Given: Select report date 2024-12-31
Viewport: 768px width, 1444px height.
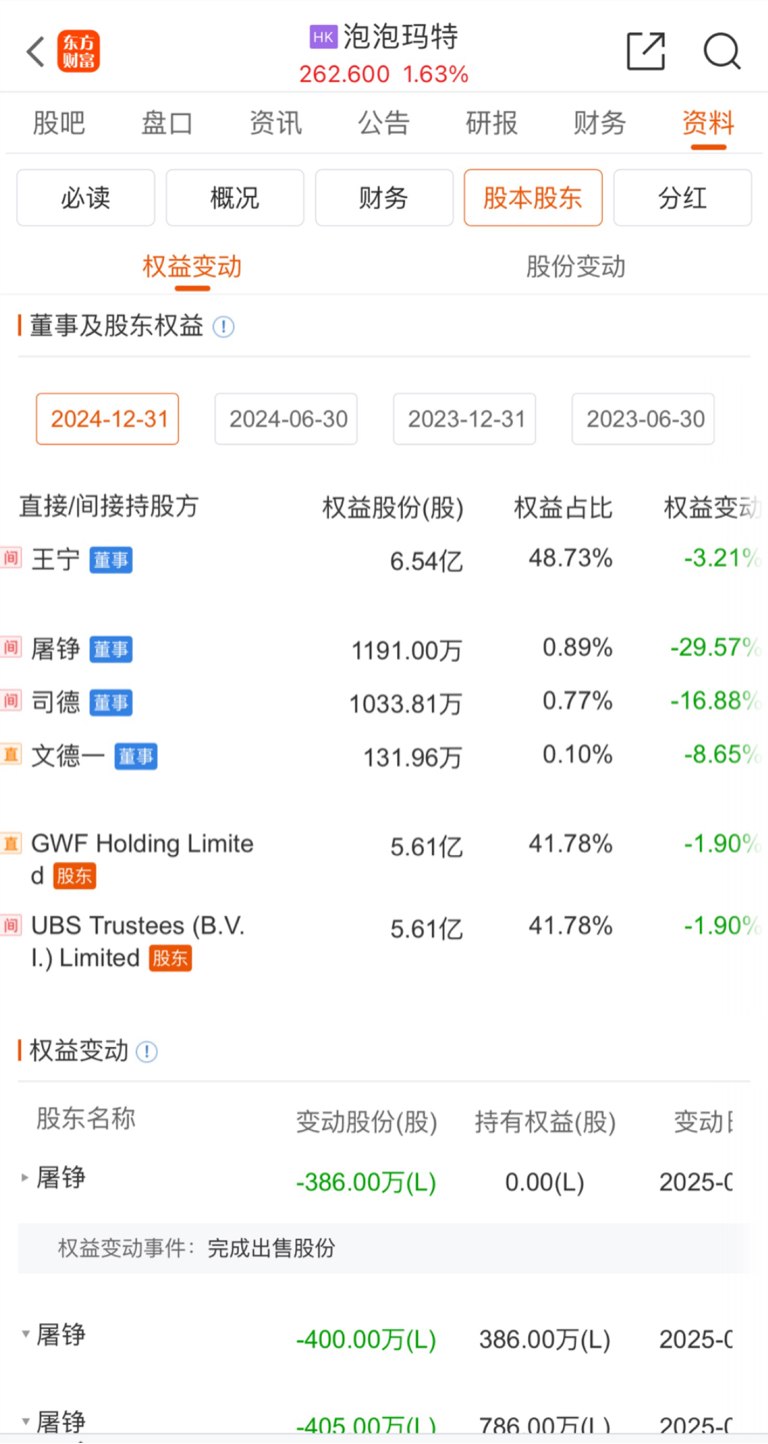Looking at the screenshot, I should pyautogui.click(x=108, y=419).
